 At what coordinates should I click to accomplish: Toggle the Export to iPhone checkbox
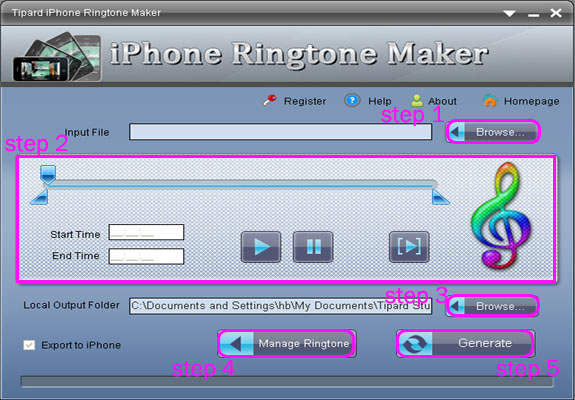click(x=29, y=345)
